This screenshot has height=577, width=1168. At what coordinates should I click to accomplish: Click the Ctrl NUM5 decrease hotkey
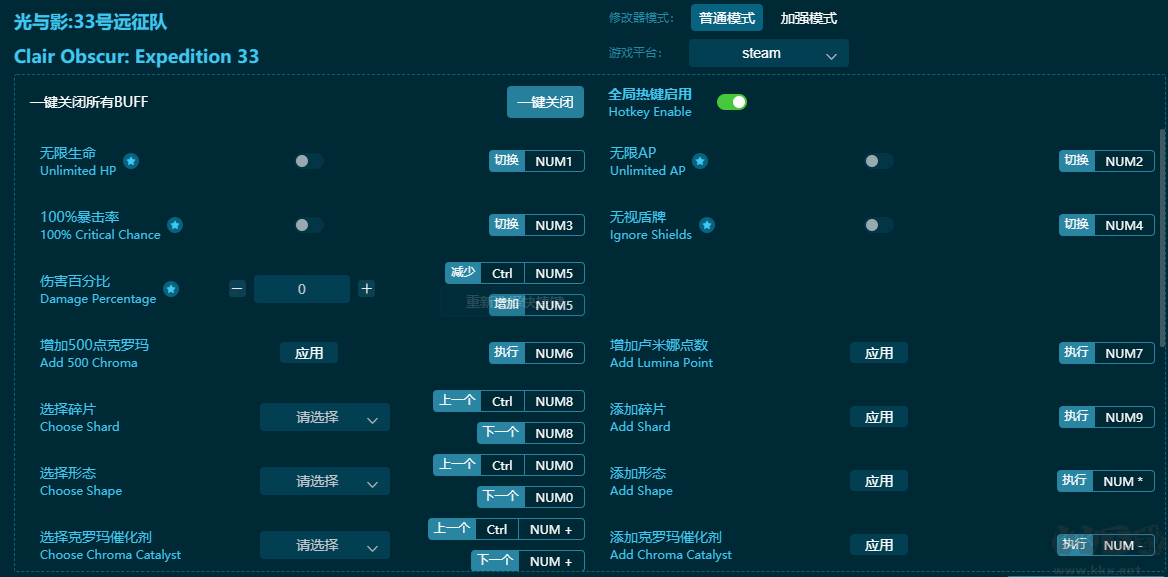(x=515, y=273)
